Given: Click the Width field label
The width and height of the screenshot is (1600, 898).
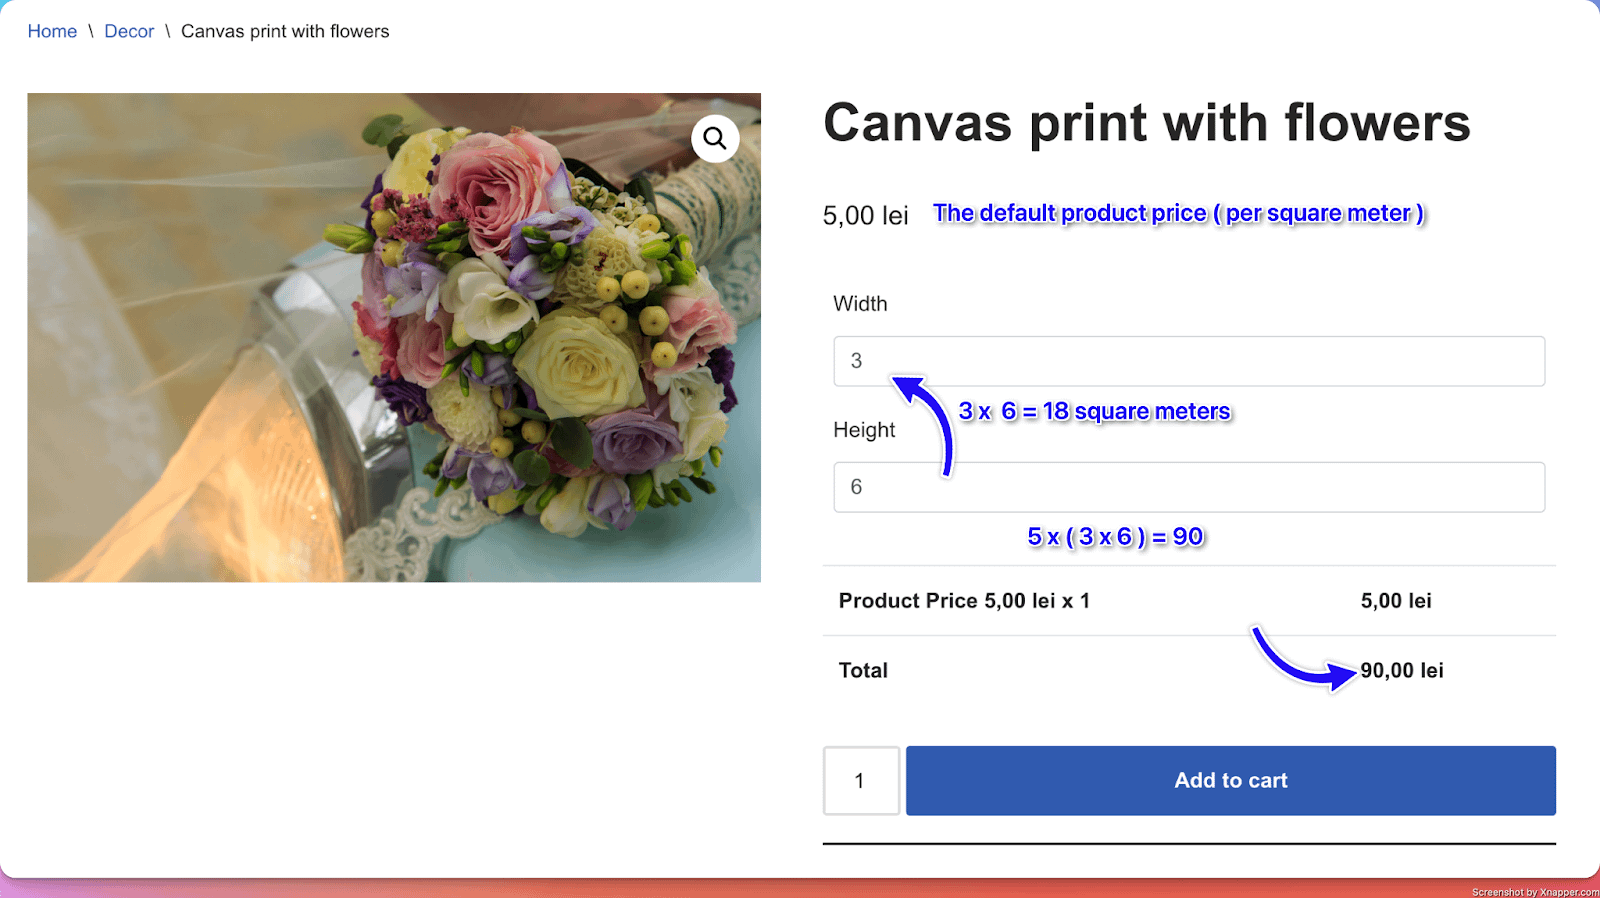Looking at the screenshot, I should (860, 303).
